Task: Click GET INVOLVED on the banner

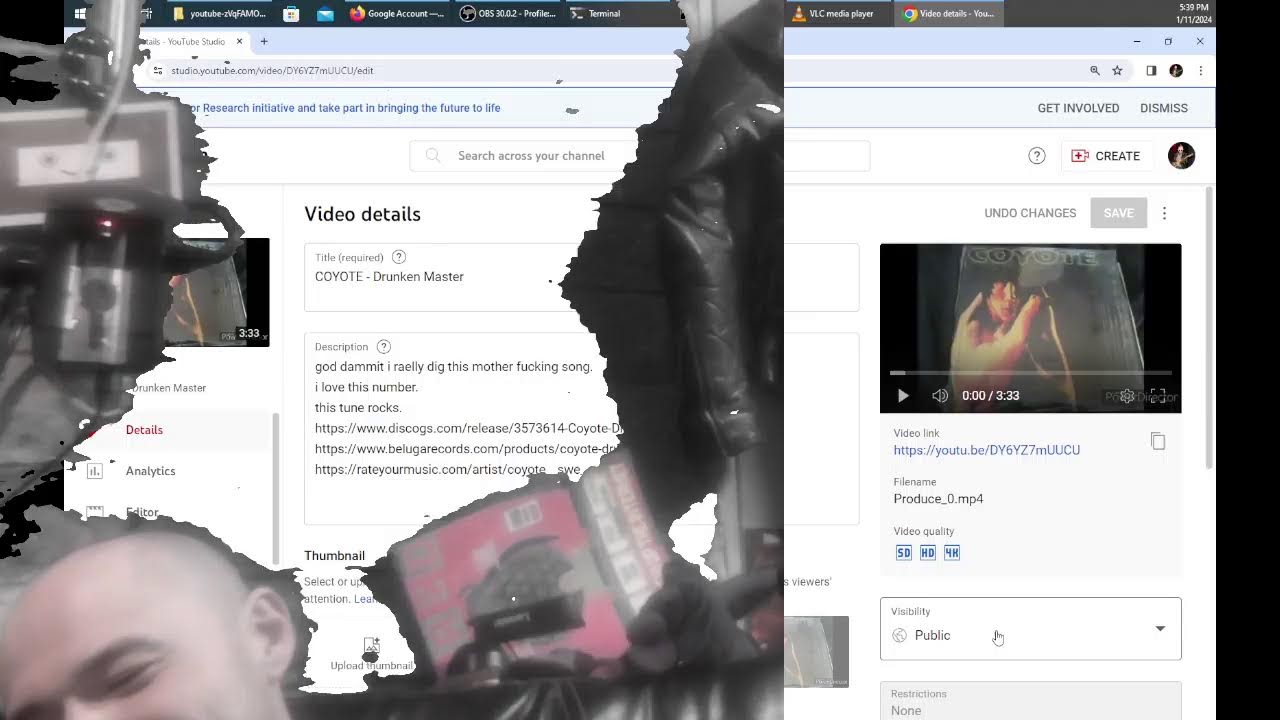Action: click(x=1078, y=108)
